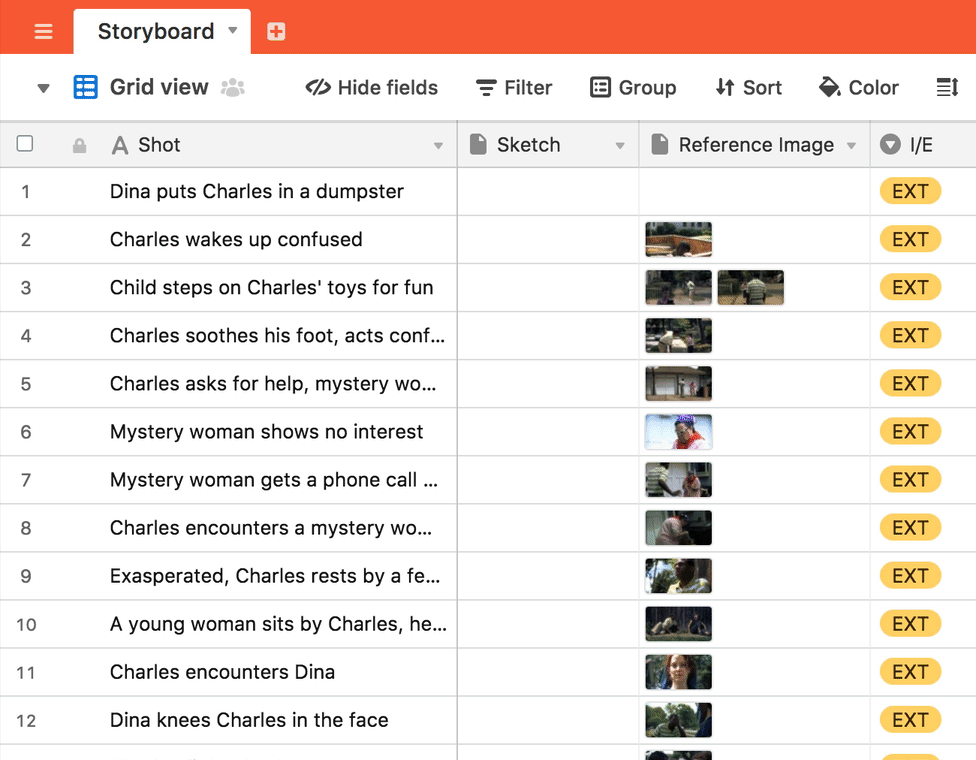This screenshot has width=976, height=760.
Task: Select row number 12
Action: pos(26,721)
